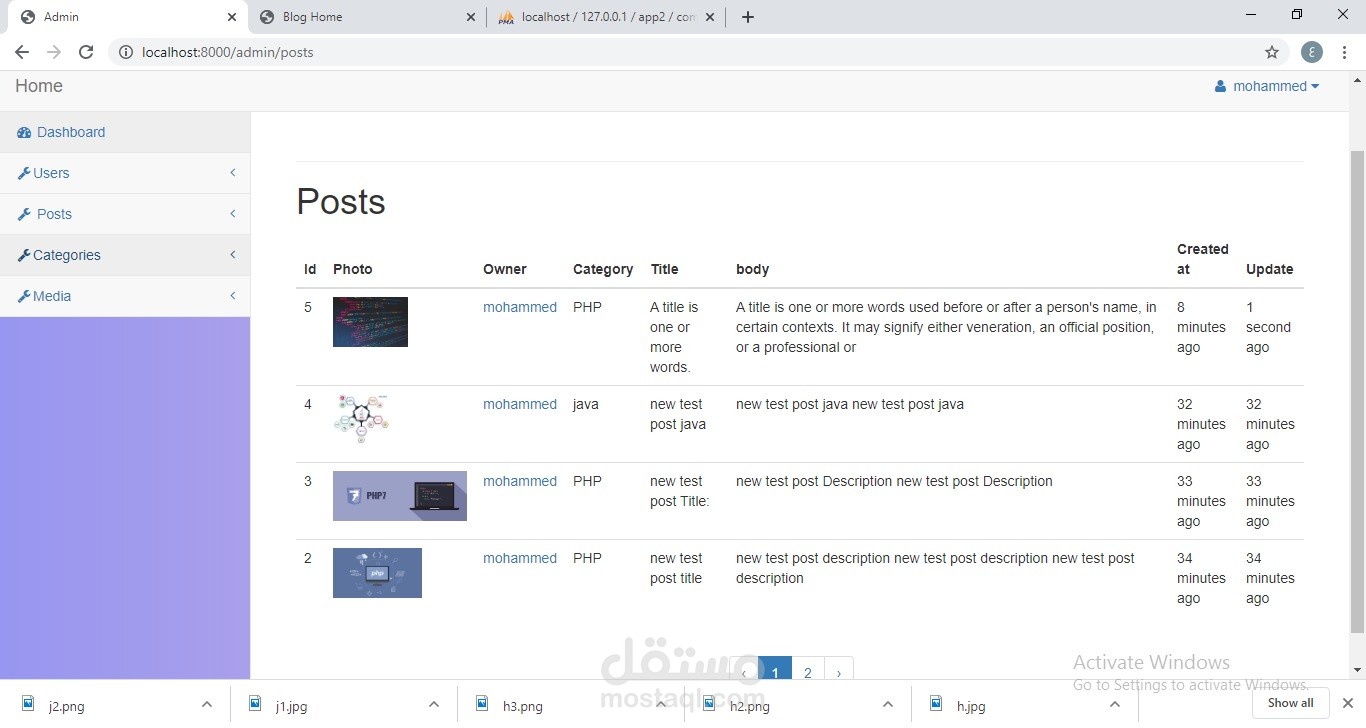
Task: Switch to the Blog Home tab
Action: [367, 17]
